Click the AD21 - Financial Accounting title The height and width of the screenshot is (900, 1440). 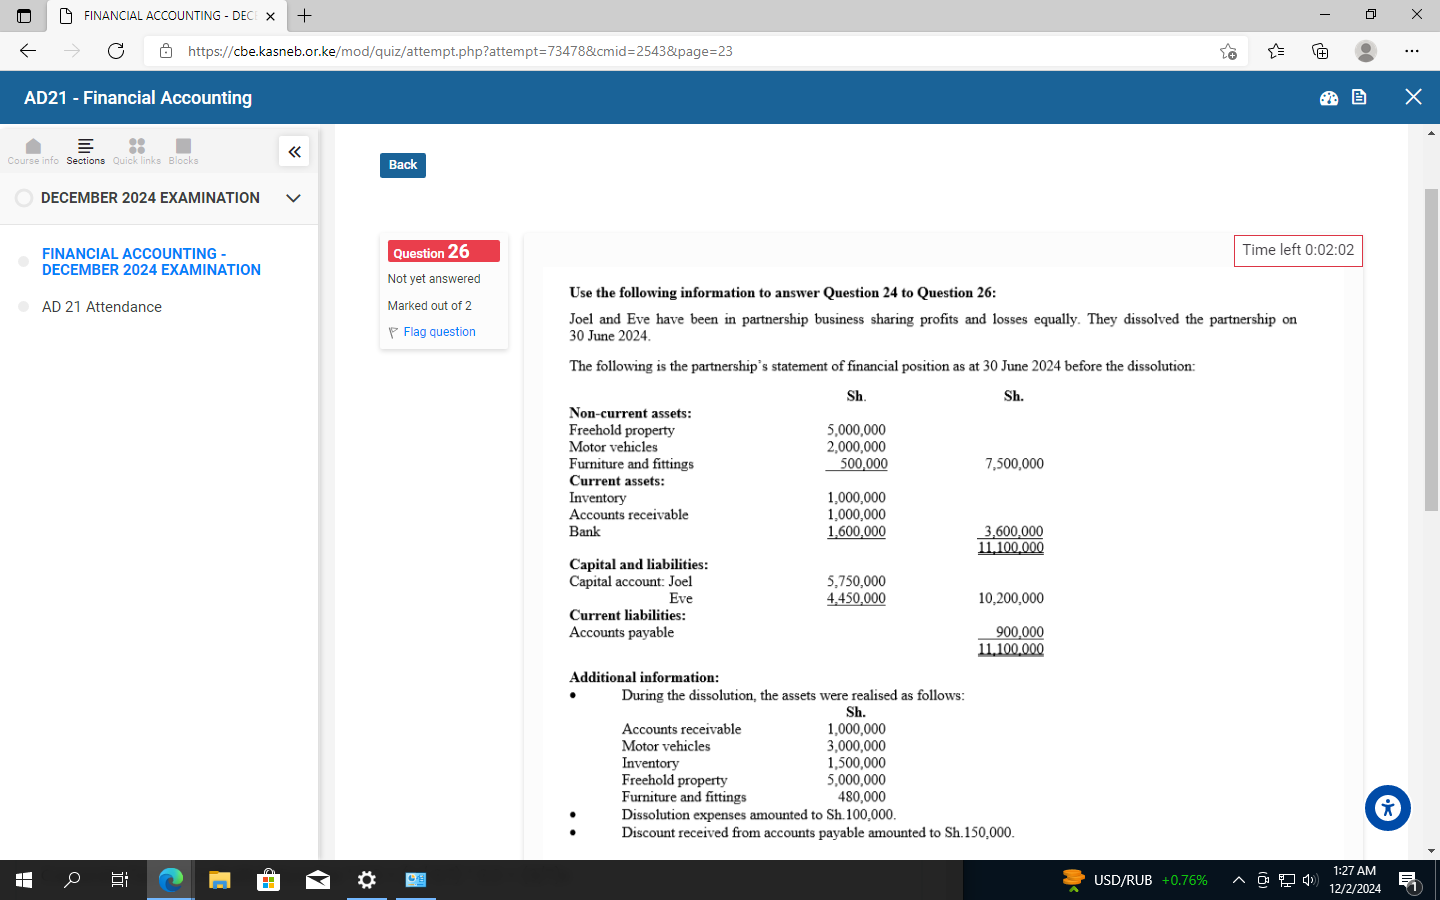point(138,98)
